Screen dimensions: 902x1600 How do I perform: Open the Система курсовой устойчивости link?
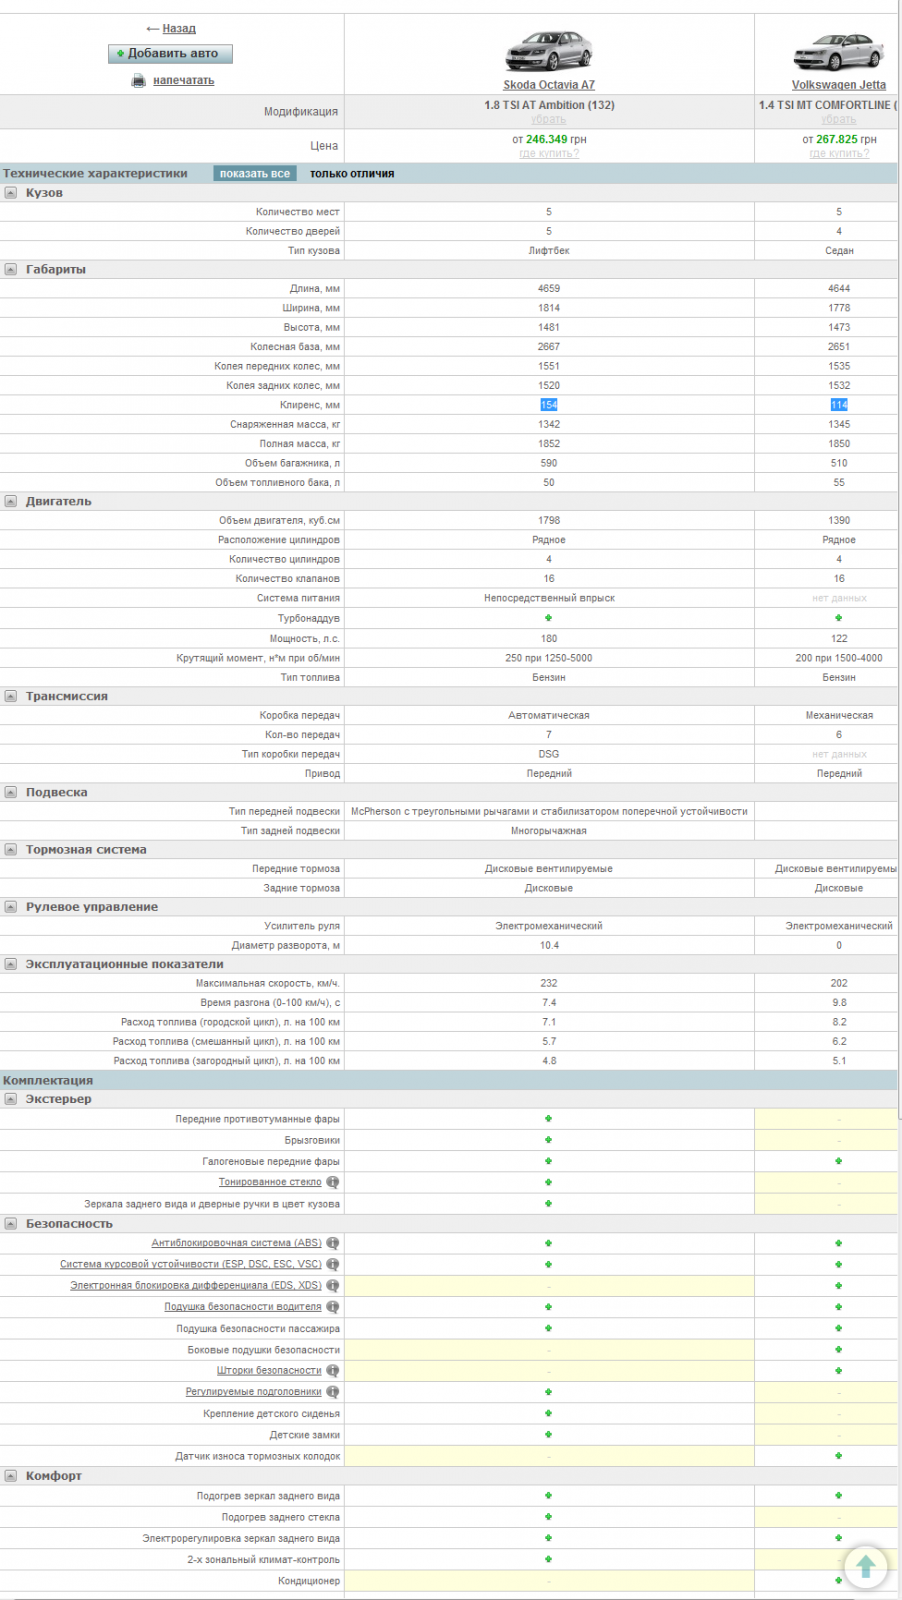point(190,1264)
